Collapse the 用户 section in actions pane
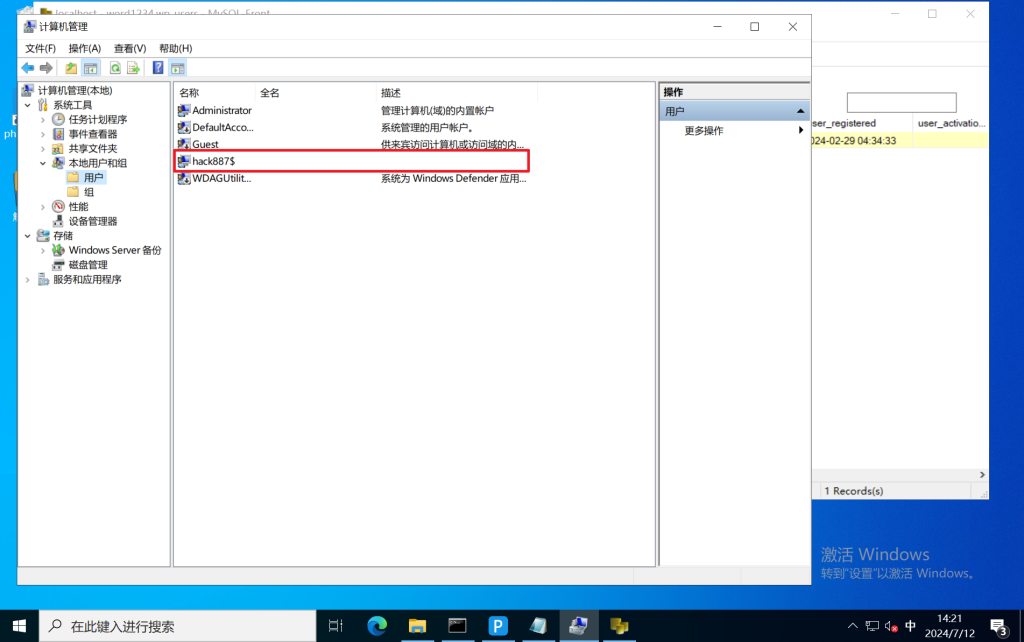This screenshot has width=1024, height=642. point(801,111)
